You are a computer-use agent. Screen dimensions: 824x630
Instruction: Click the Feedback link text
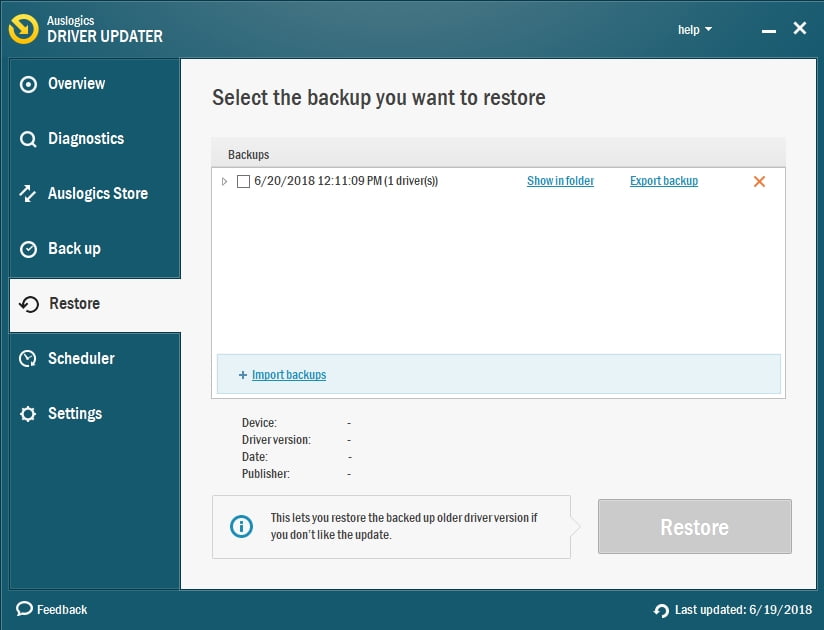62,610
